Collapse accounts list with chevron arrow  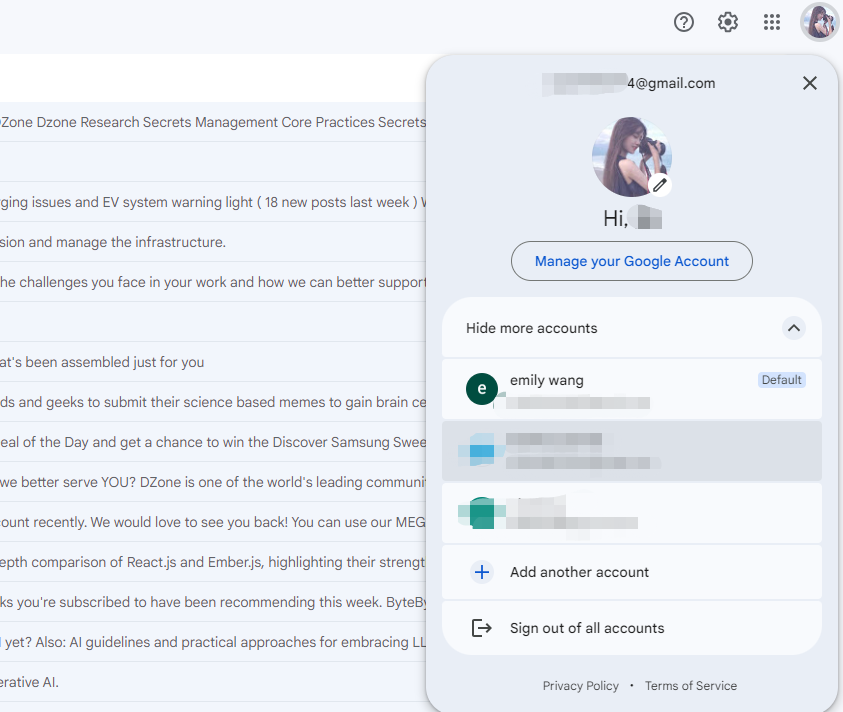793,328
